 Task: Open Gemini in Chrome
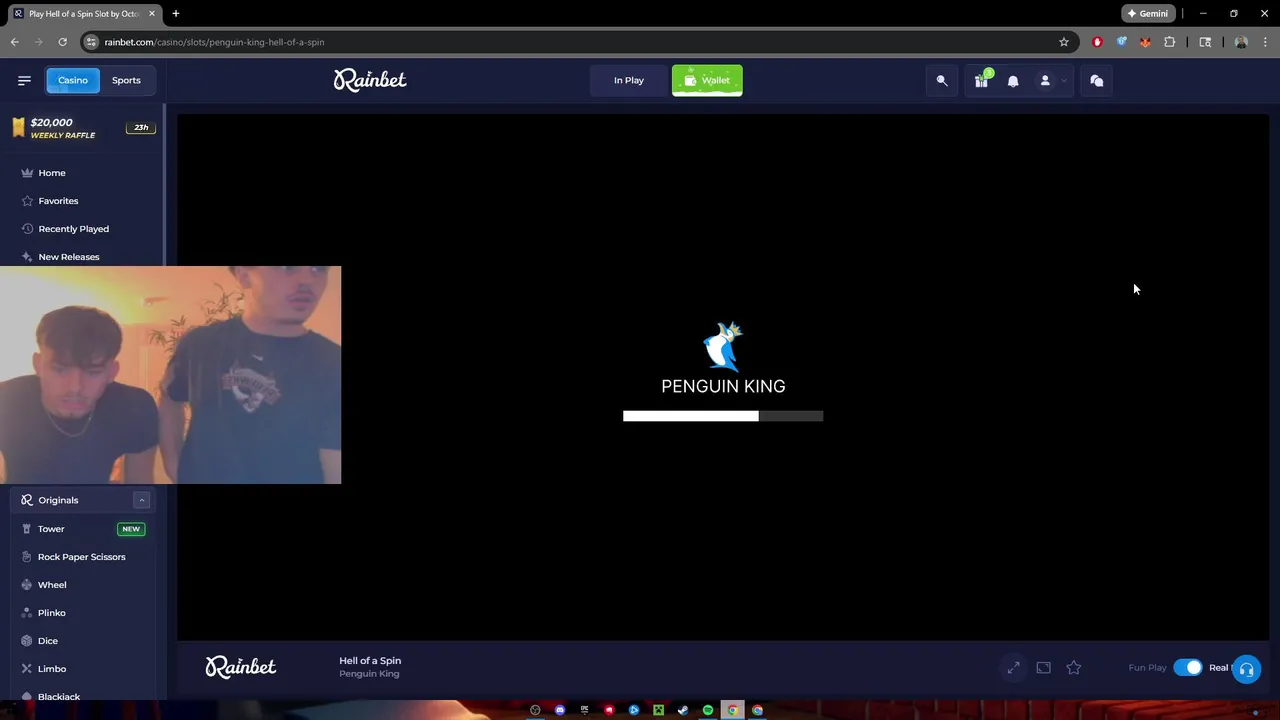[x=1148, y=13]
